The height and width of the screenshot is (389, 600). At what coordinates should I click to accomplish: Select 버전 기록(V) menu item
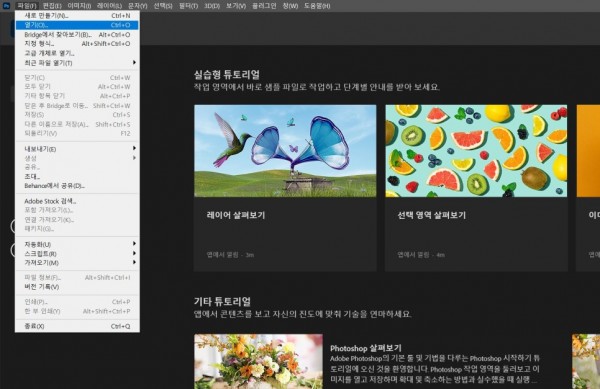[x=77, y=286]
